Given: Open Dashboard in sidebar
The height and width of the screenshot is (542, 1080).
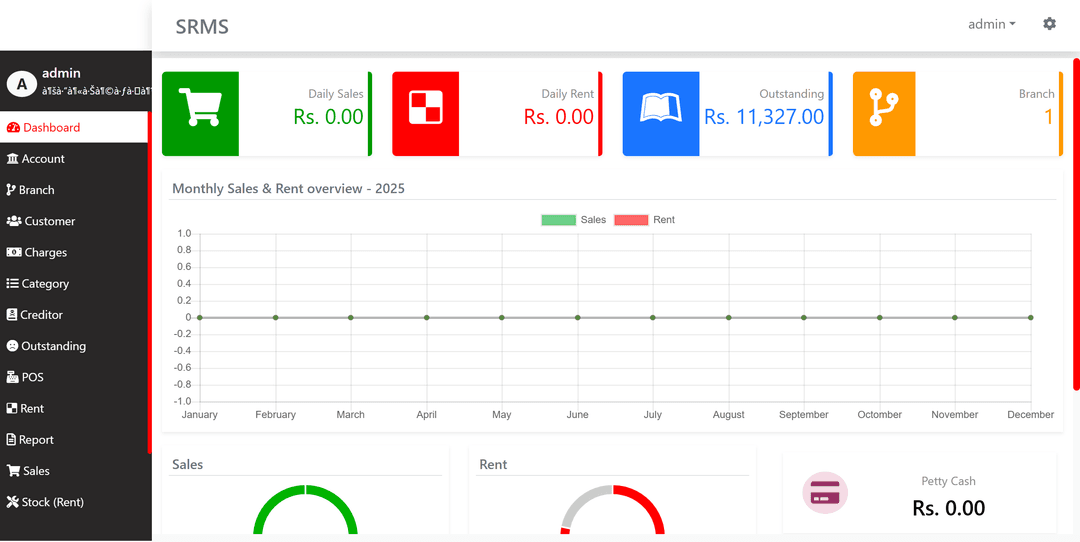Looking at the screenshot, I should click(74, 127).
